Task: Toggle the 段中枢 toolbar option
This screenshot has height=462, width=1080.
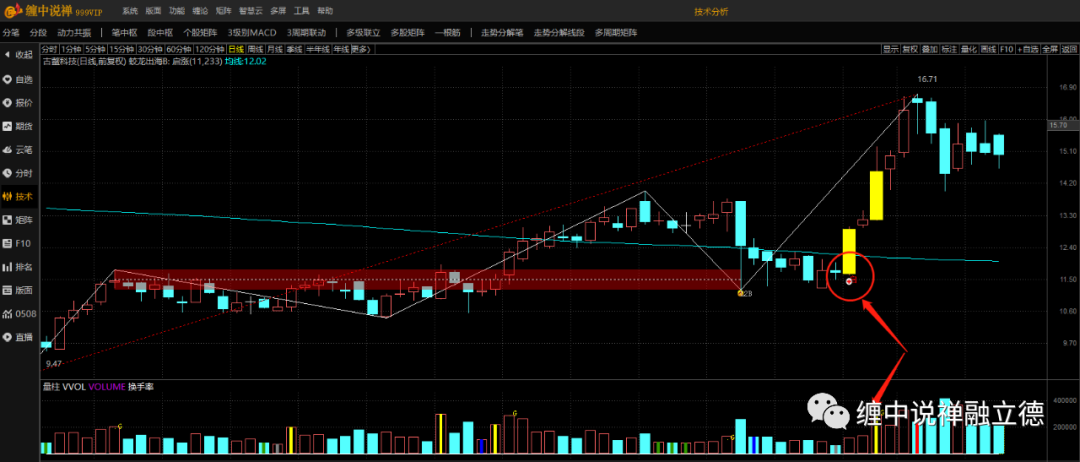Action: [160, 32]
